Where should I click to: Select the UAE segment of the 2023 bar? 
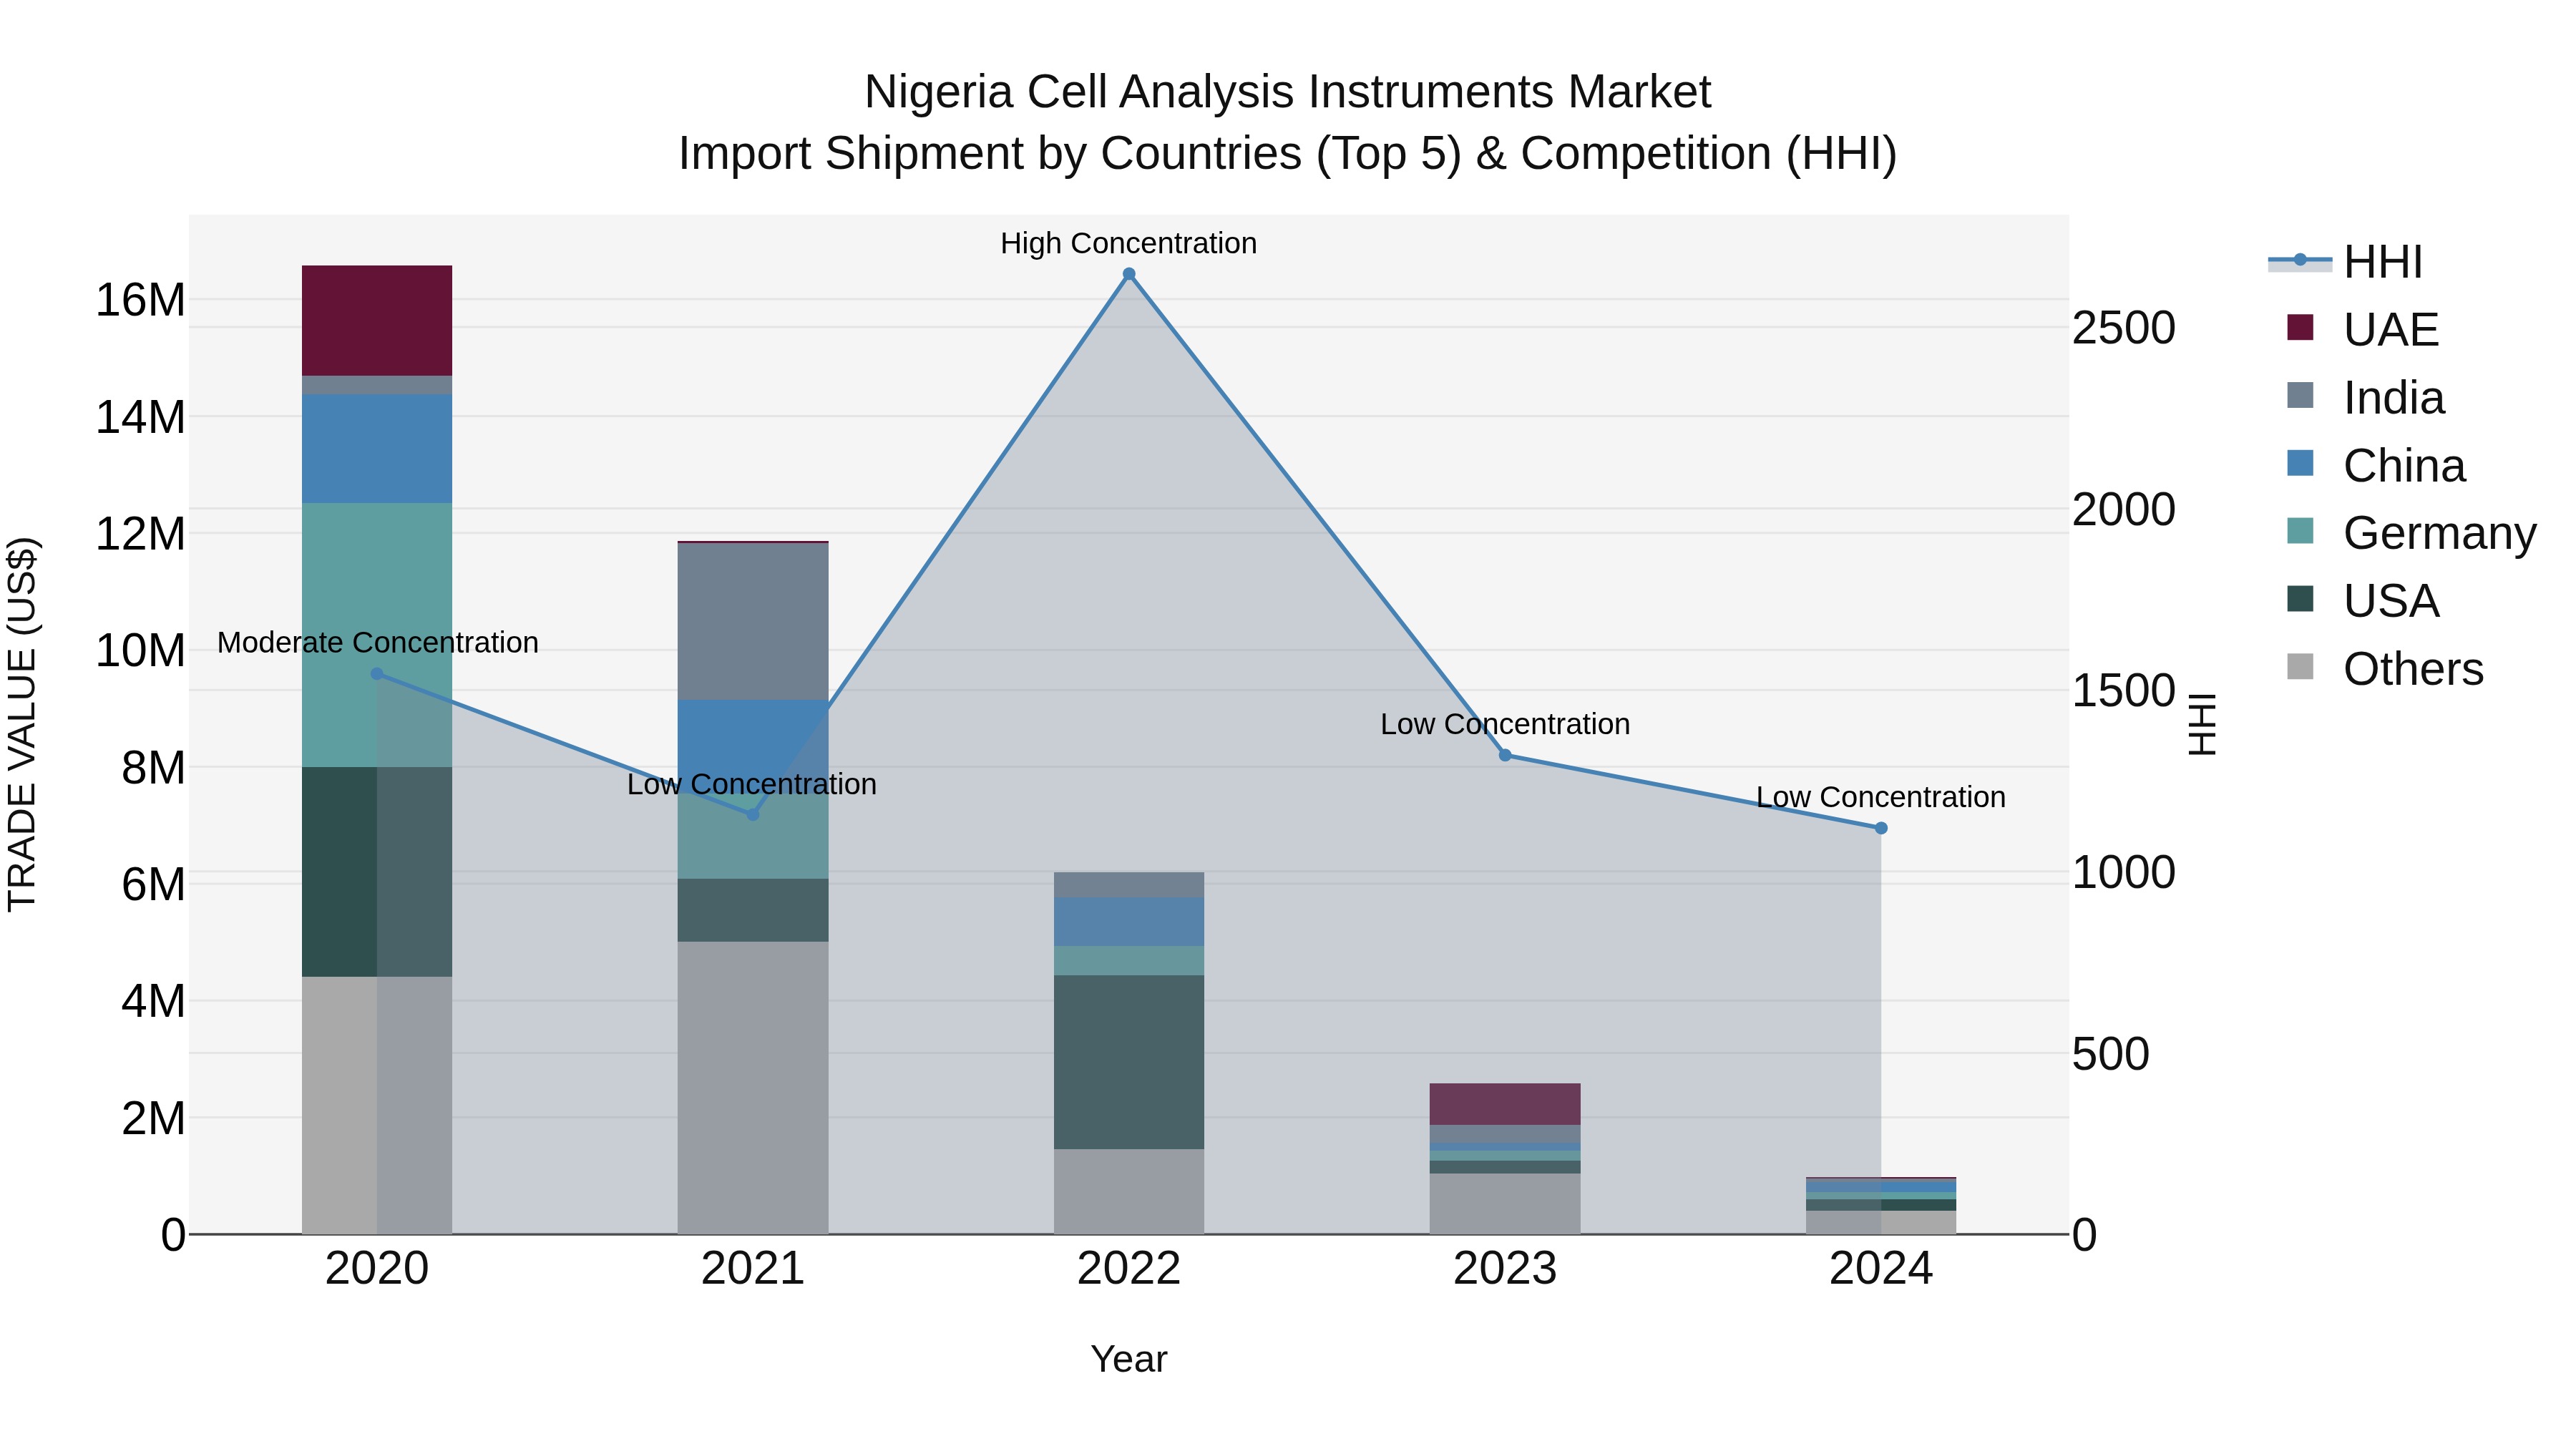pos(1505,1104)
